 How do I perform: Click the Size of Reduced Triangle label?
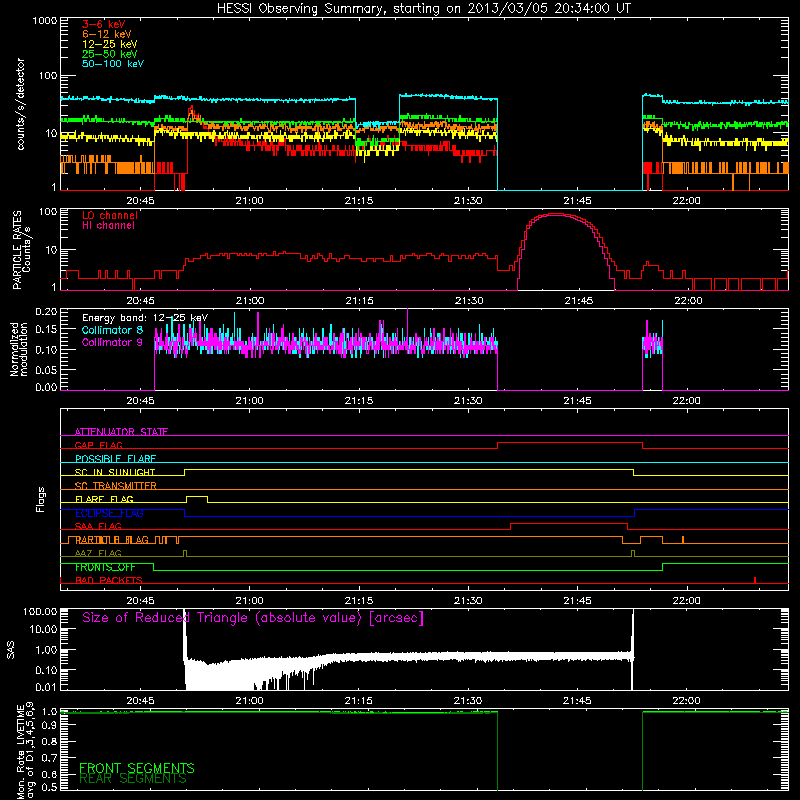click(253, 618)
